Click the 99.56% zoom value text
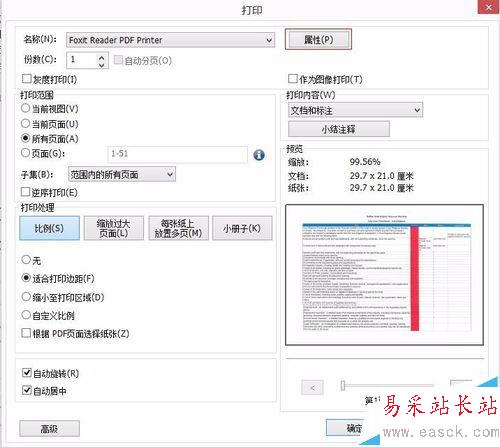The width and height of the screenshot is (500, 447). pyautogui.click(x=365, y=162)
